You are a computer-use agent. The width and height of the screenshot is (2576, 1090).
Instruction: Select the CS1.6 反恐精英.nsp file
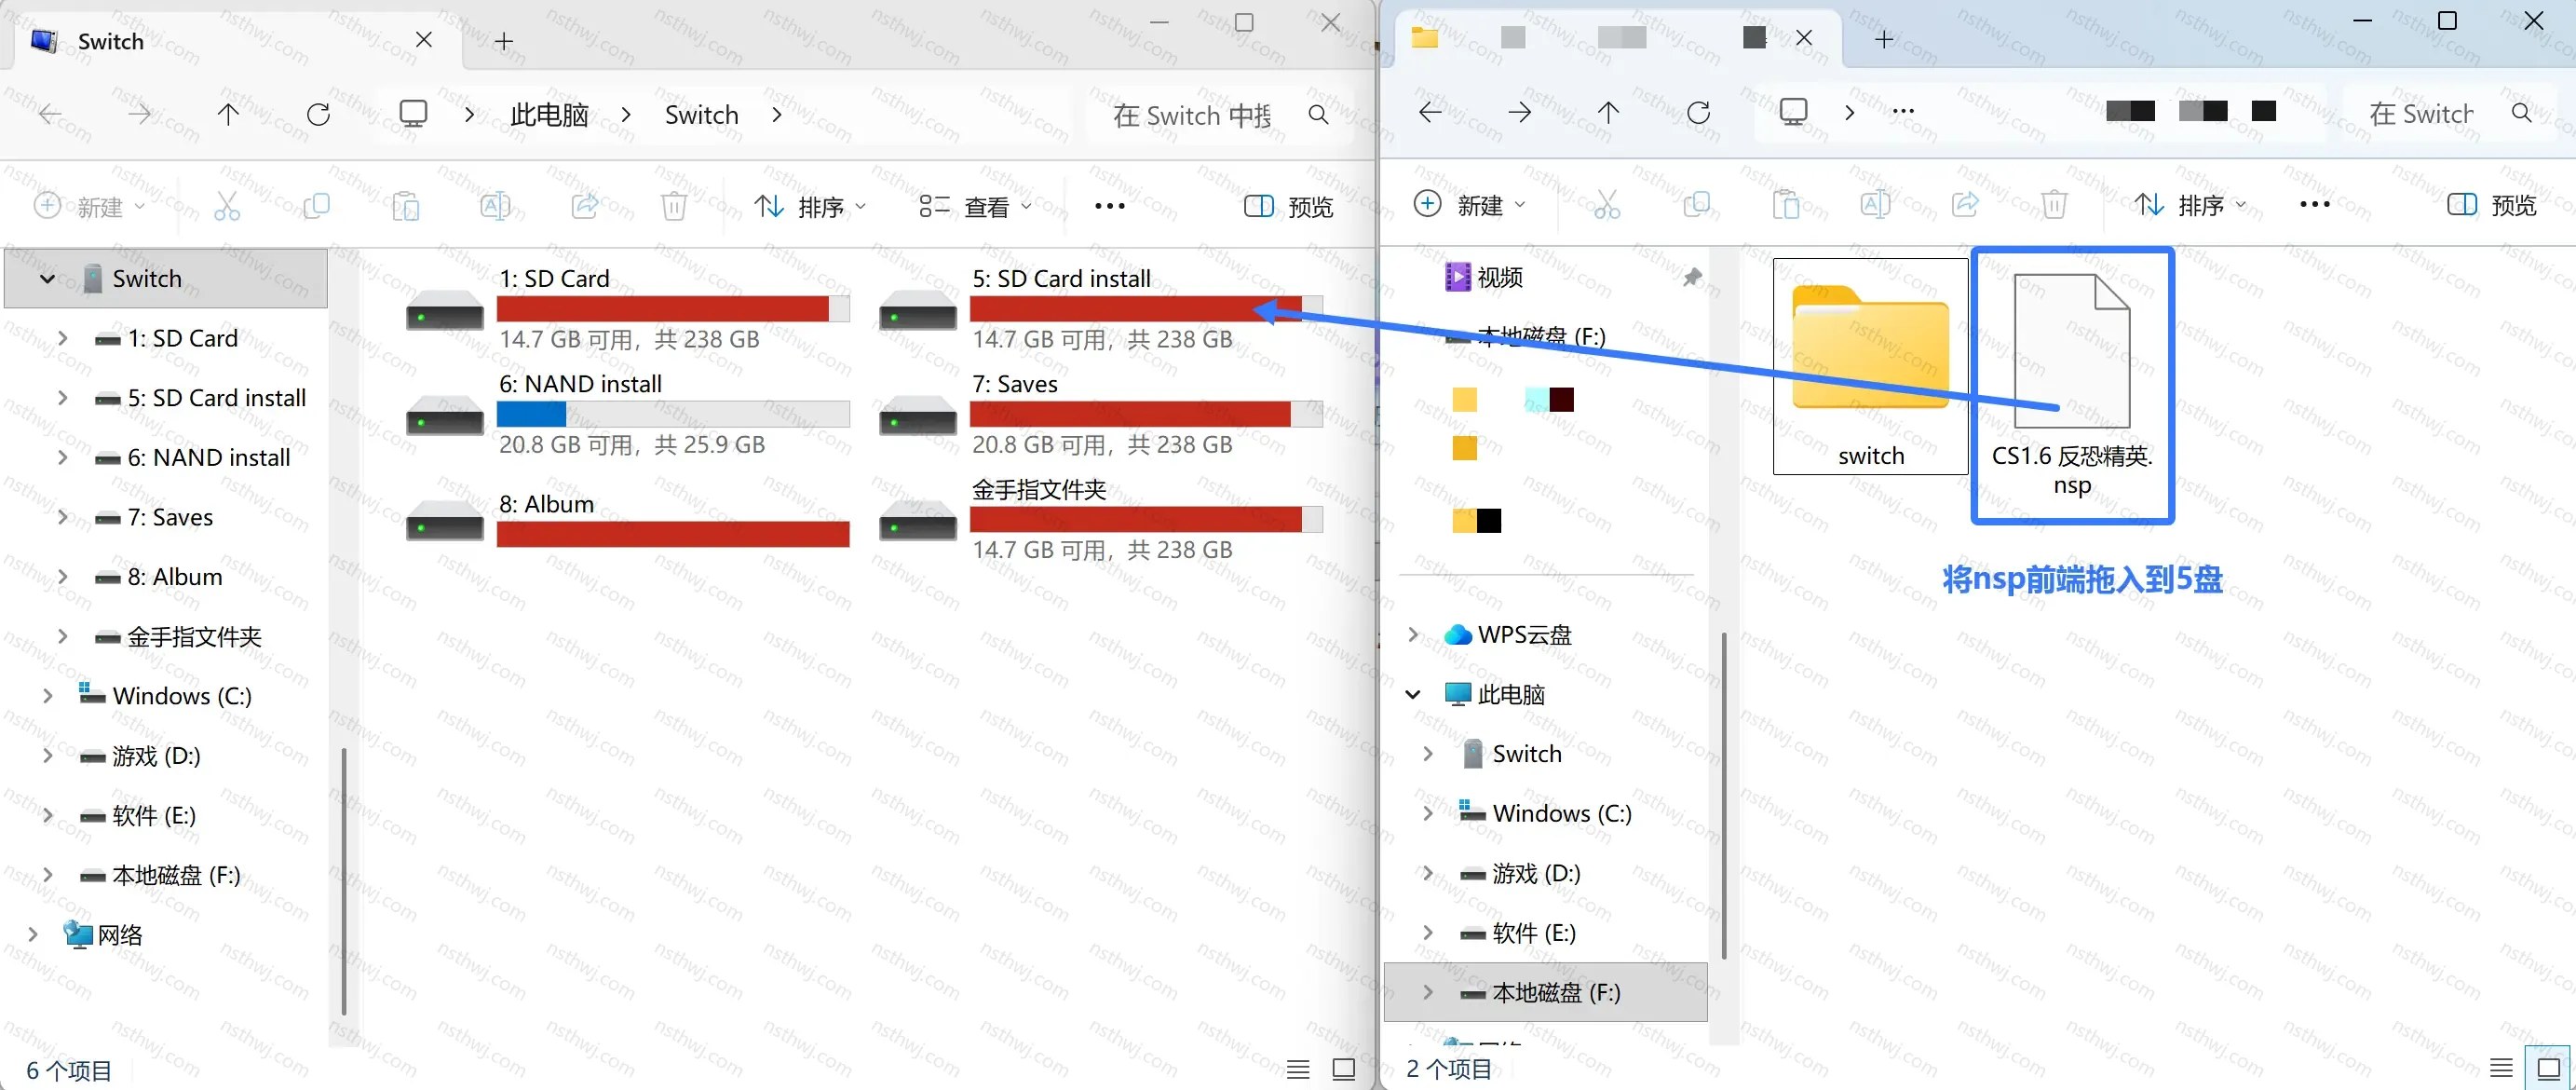click(2072, 385)
